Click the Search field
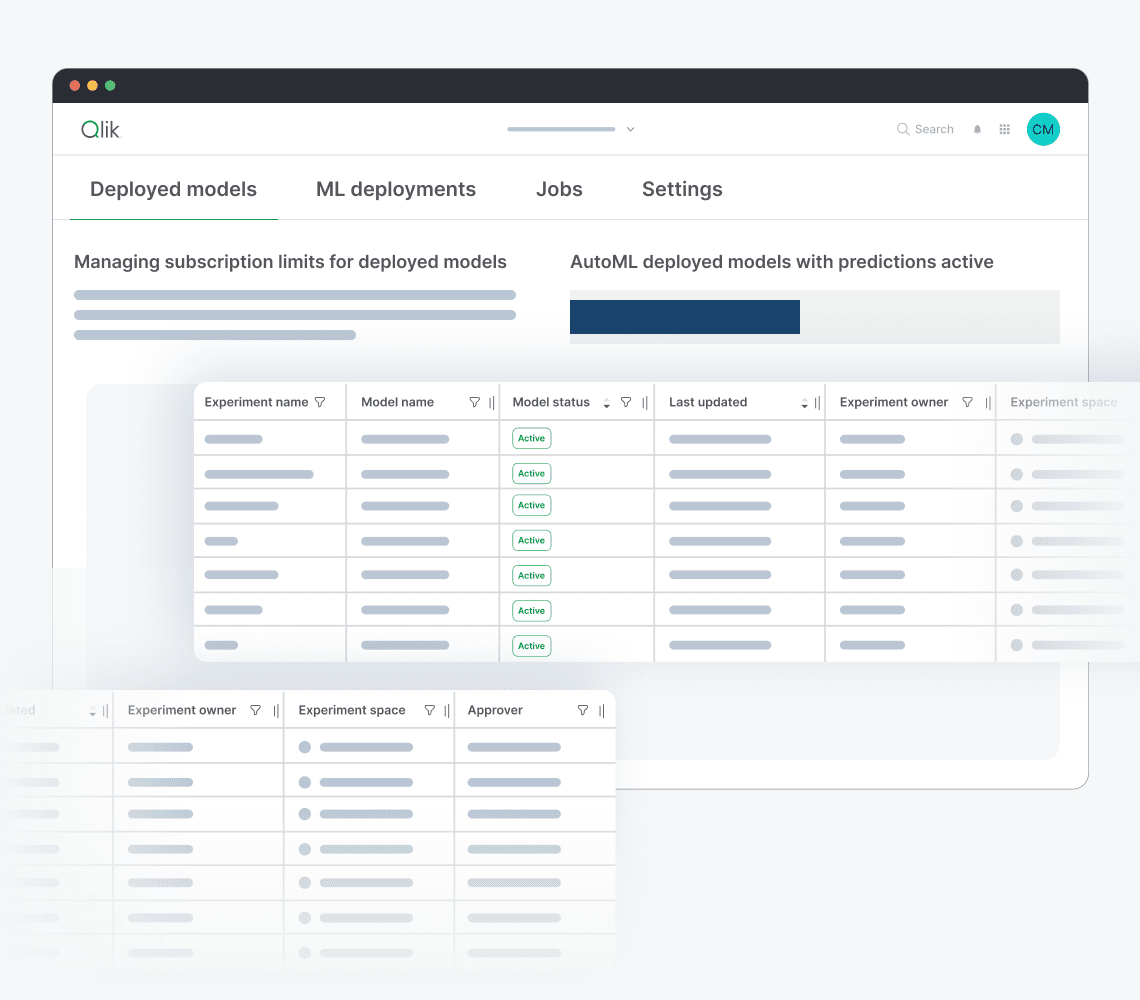Viewport: 1140px width, 1000px height. (926, 129)
